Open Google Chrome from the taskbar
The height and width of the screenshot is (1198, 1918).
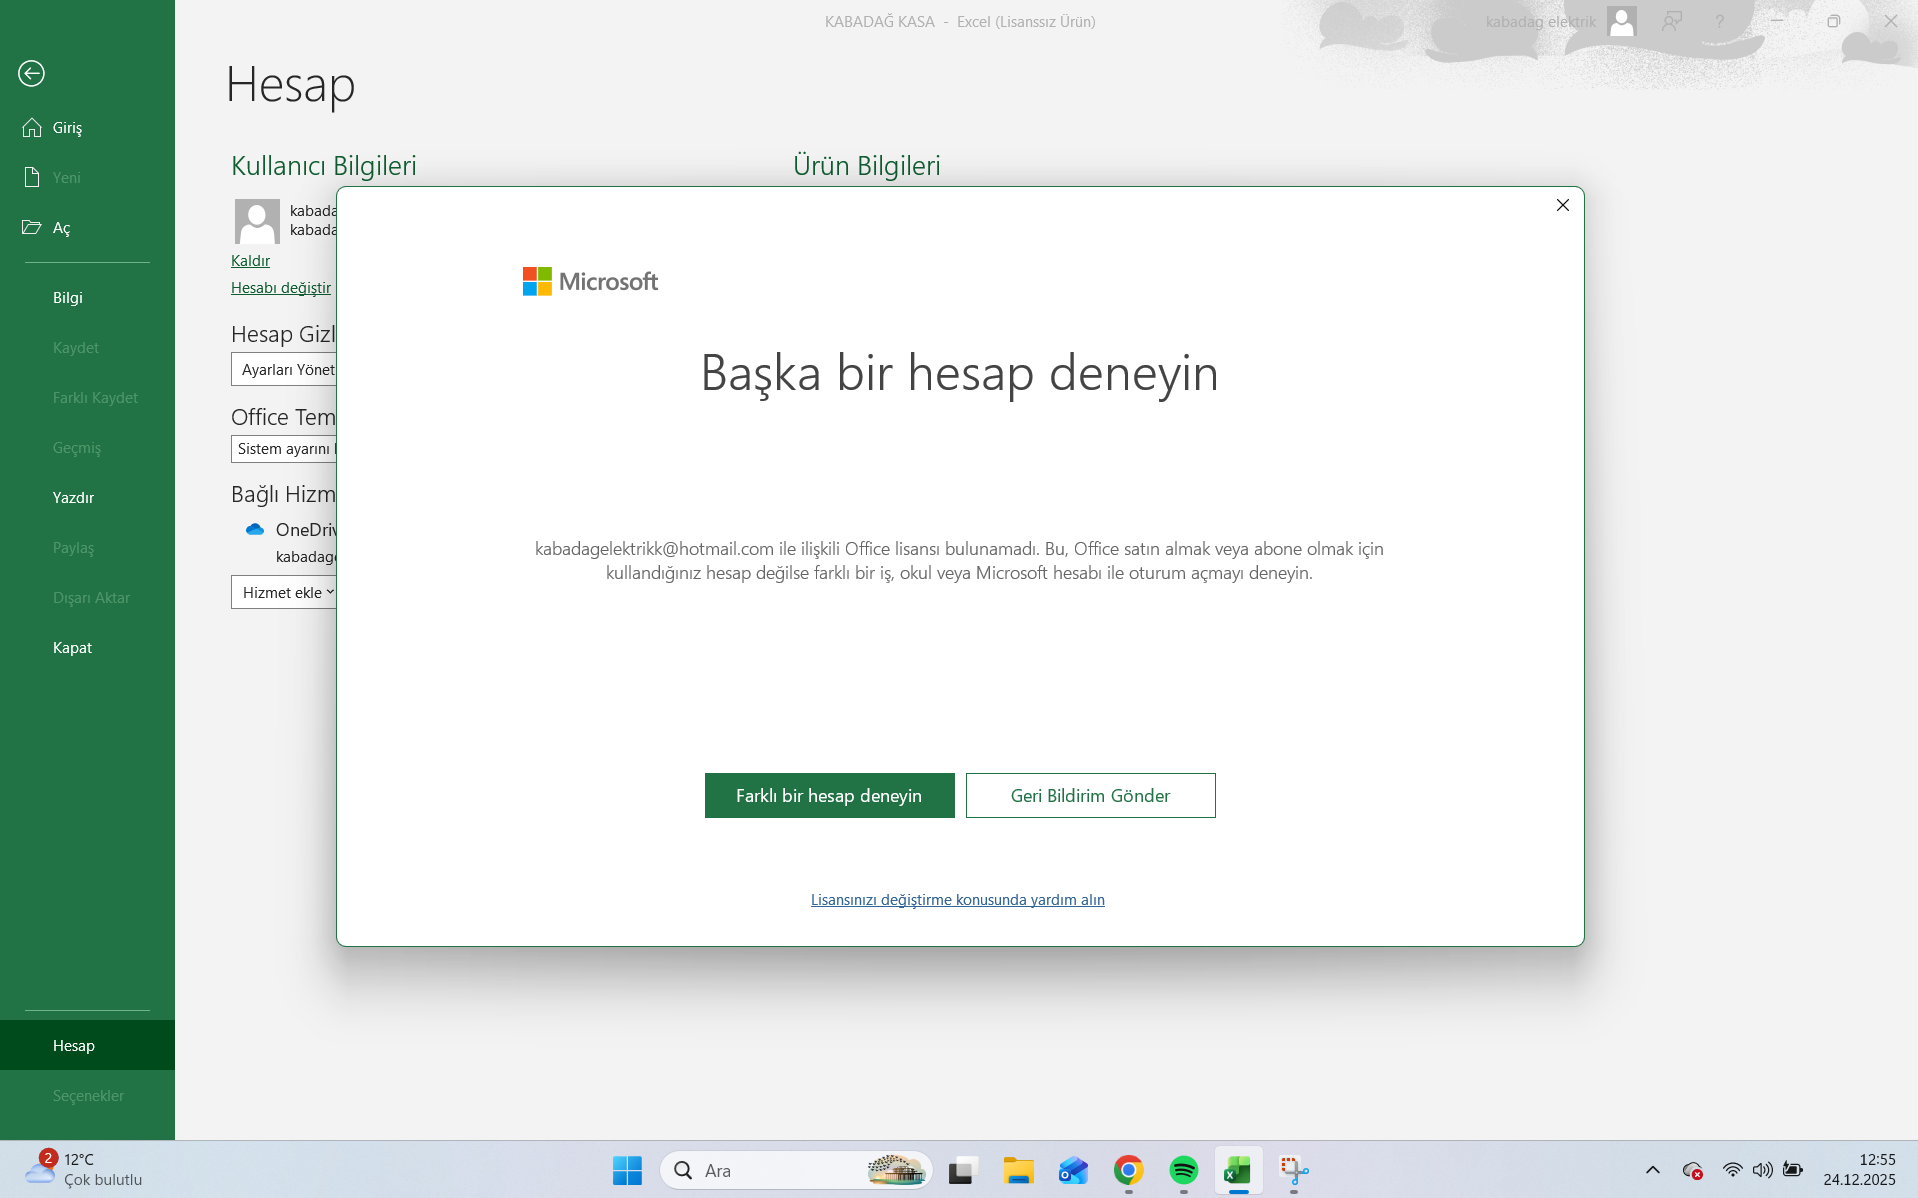click(x=1128, y=1170)
